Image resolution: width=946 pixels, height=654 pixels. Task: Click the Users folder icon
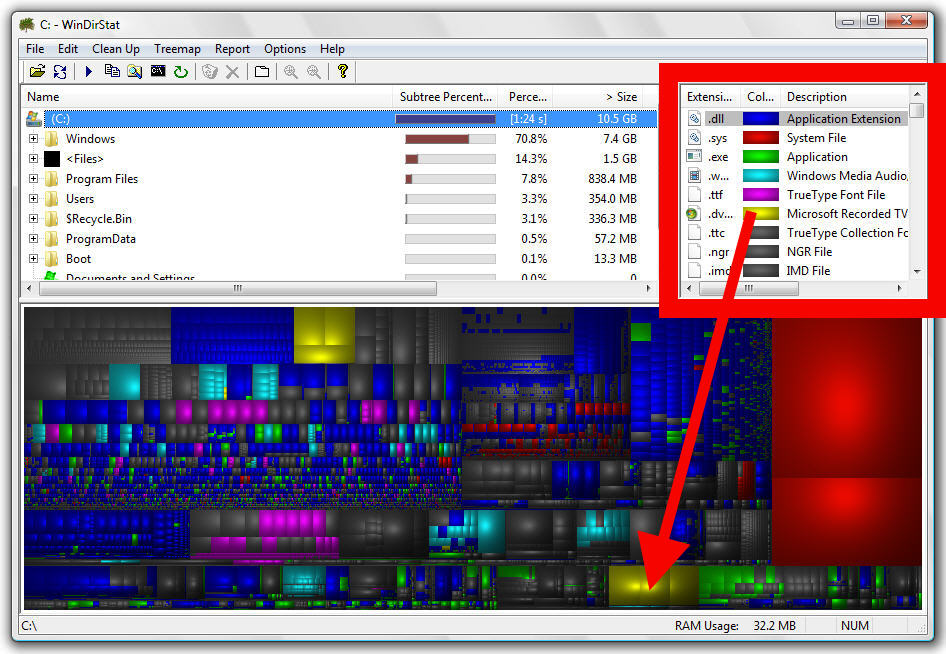point(52,198)
